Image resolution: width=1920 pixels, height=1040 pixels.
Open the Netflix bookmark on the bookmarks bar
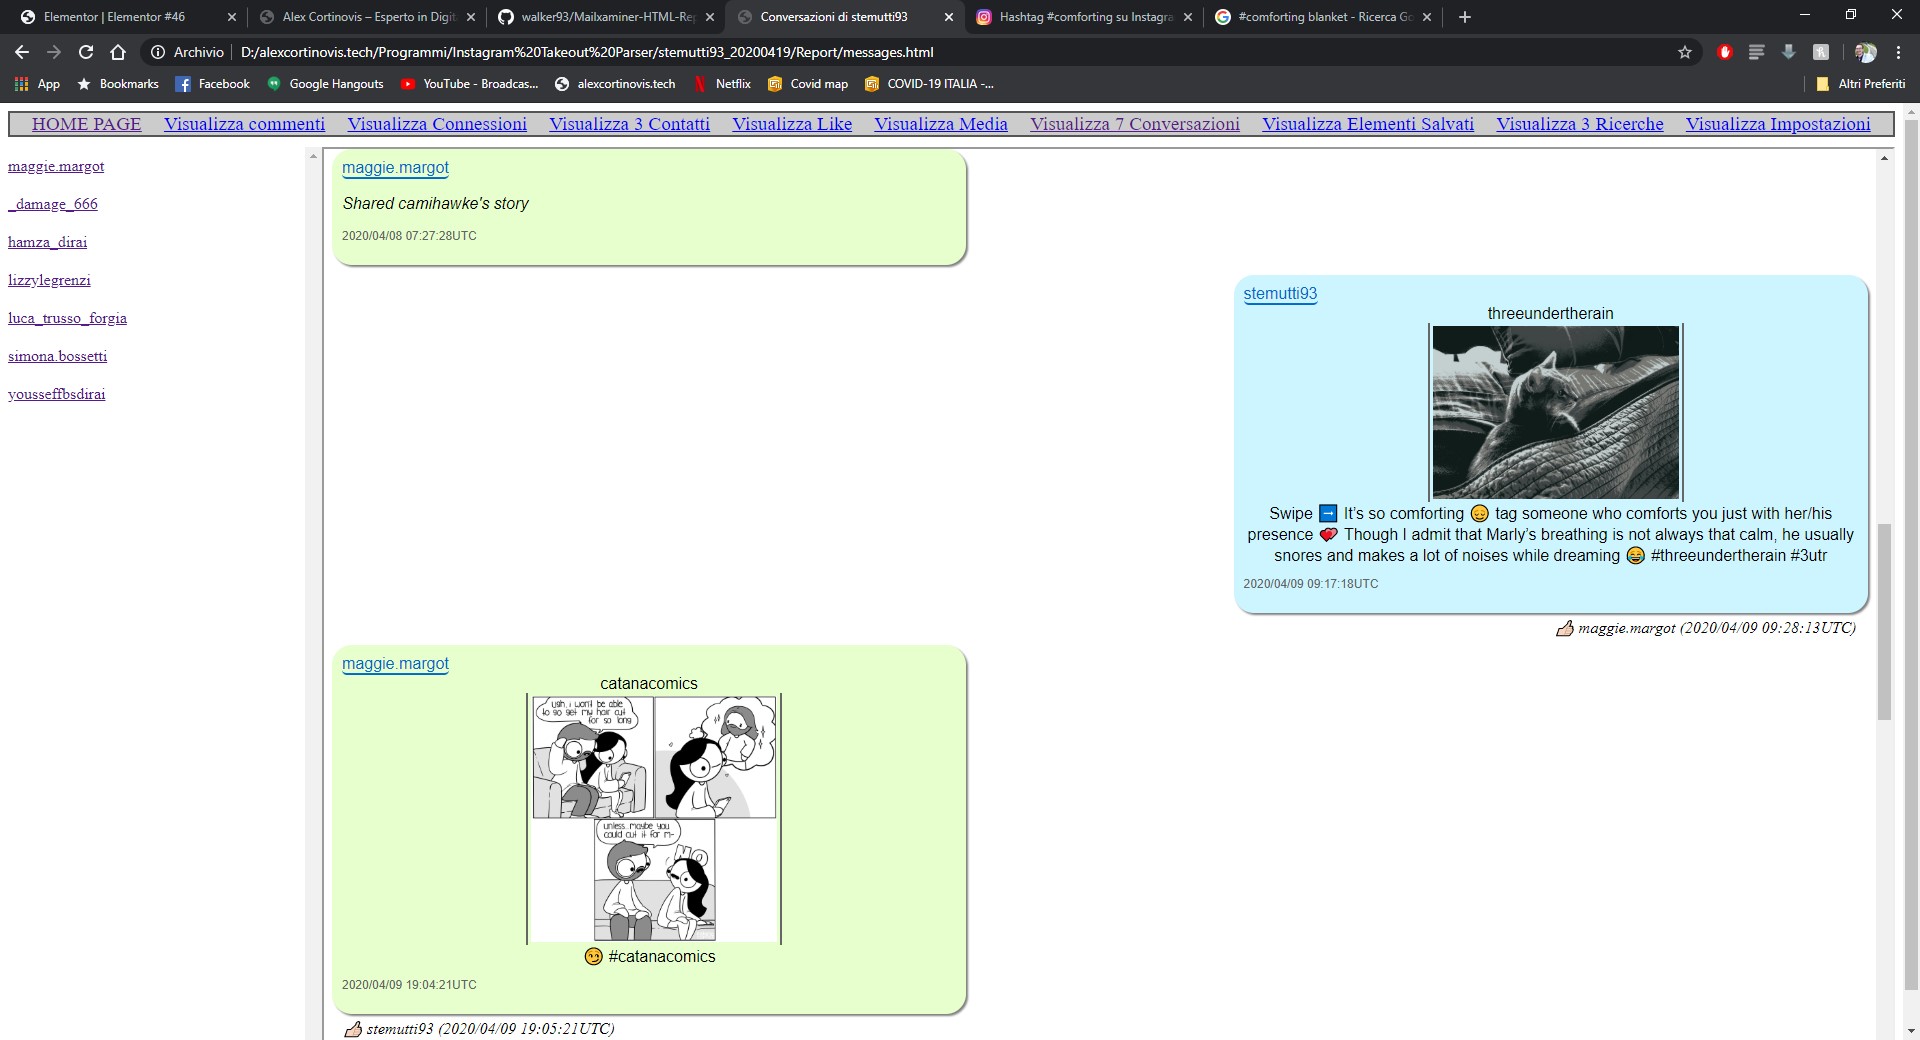(x=724, y=84)
